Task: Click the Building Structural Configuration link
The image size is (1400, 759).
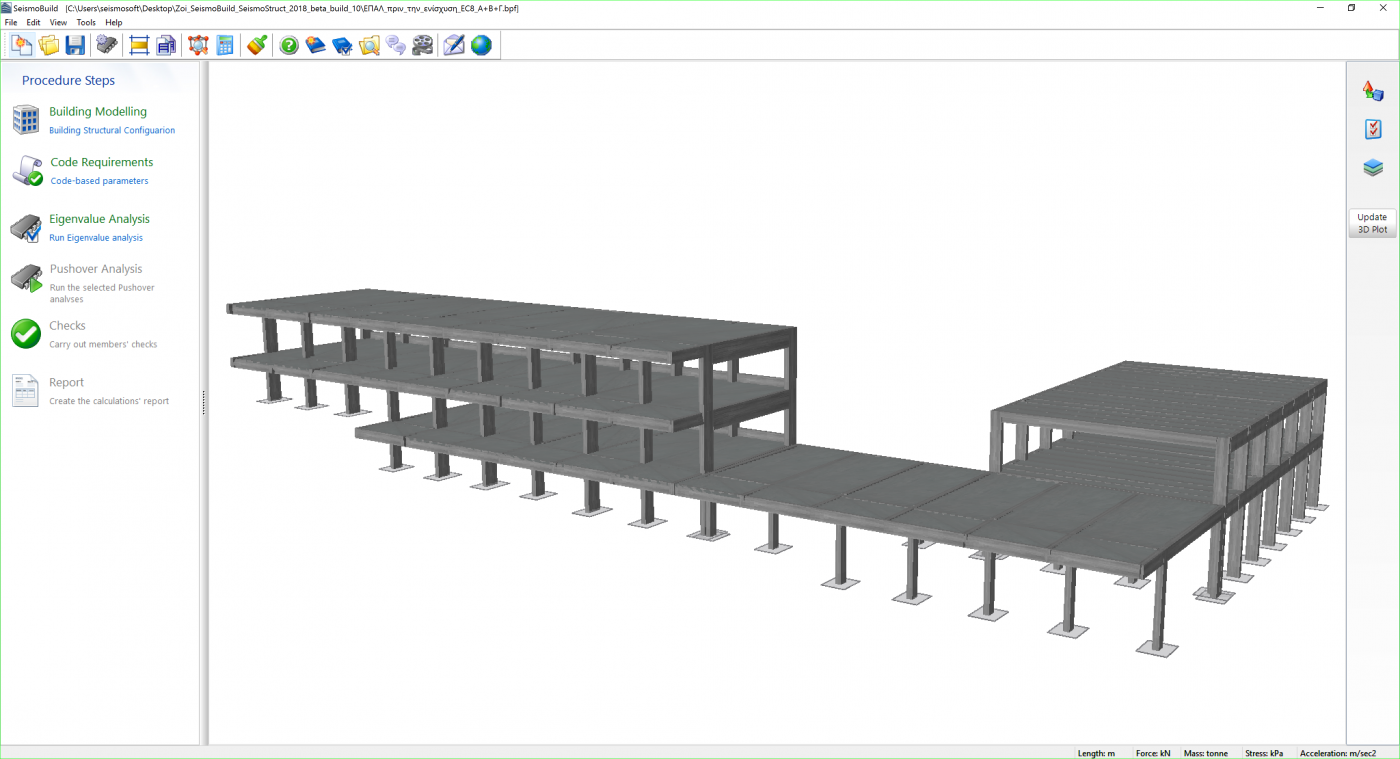Action: click(112, 130)
